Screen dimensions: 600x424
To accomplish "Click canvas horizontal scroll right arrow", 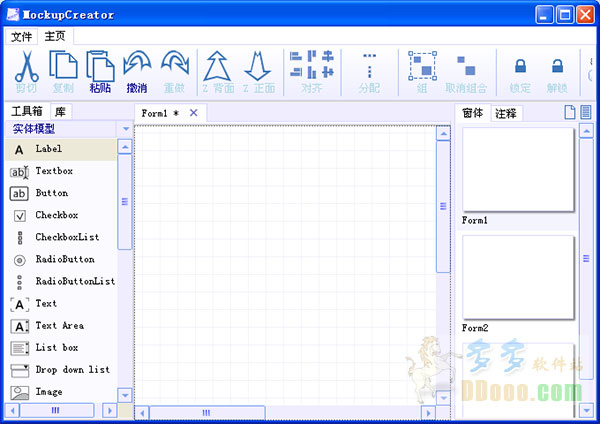I will pos(428,413).
